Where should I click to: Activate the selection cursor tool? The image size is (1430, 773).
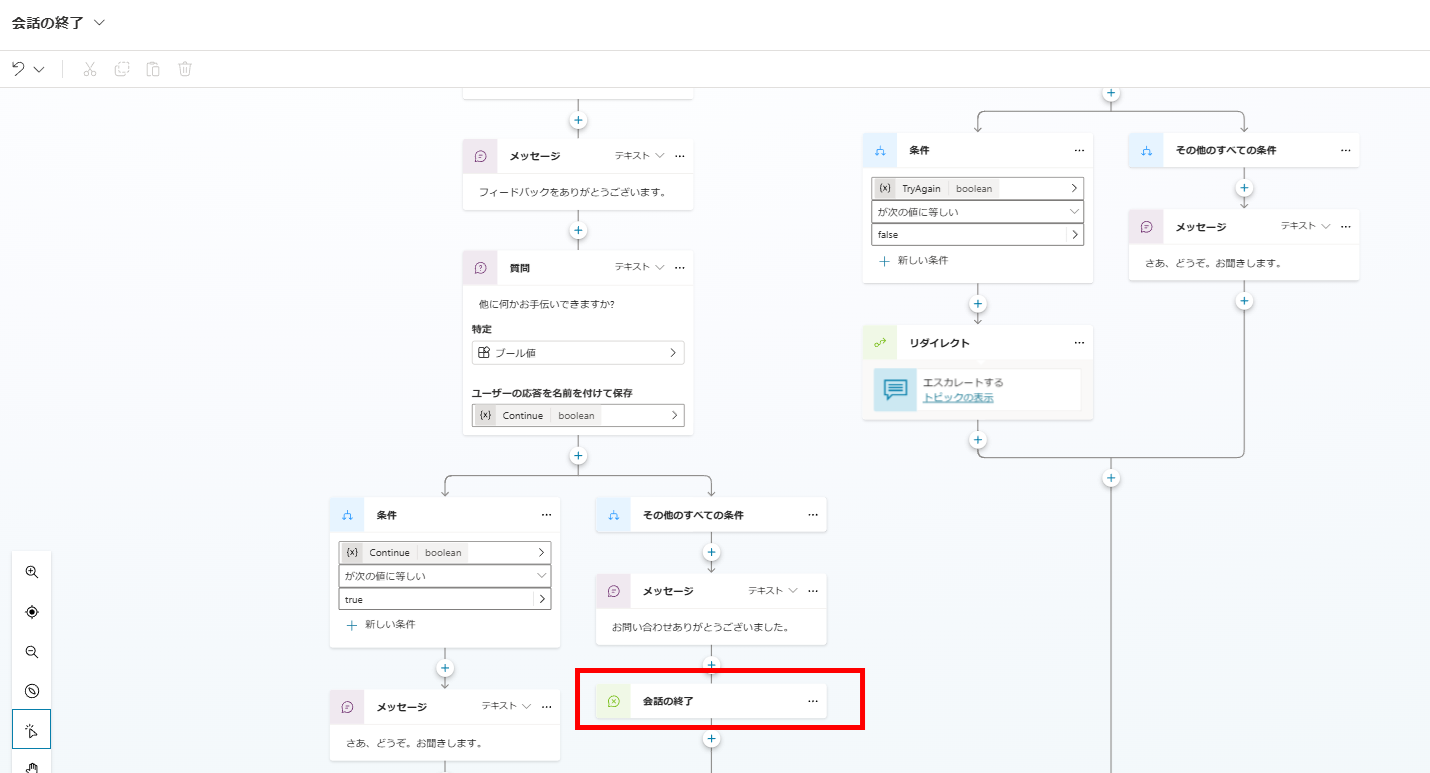click(31, 729)
